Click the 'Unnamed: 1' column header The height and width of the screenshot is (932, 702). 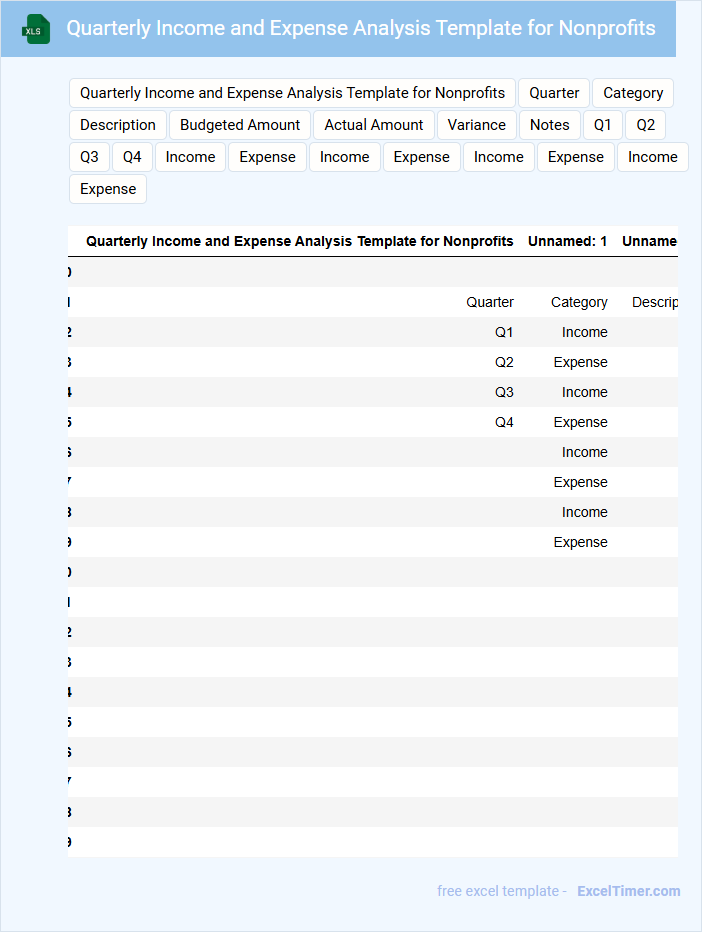pyautogui.click(x=567, y=241)
